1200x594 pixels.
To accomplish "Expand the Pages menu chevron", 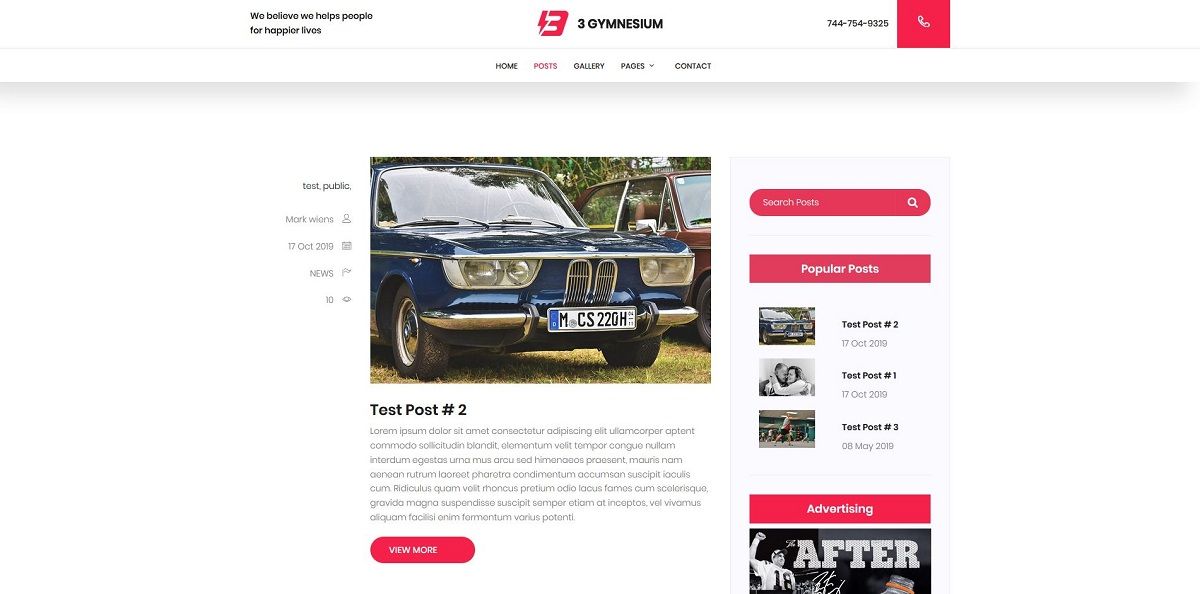I will pyautogui.click(x=652, y=66).
